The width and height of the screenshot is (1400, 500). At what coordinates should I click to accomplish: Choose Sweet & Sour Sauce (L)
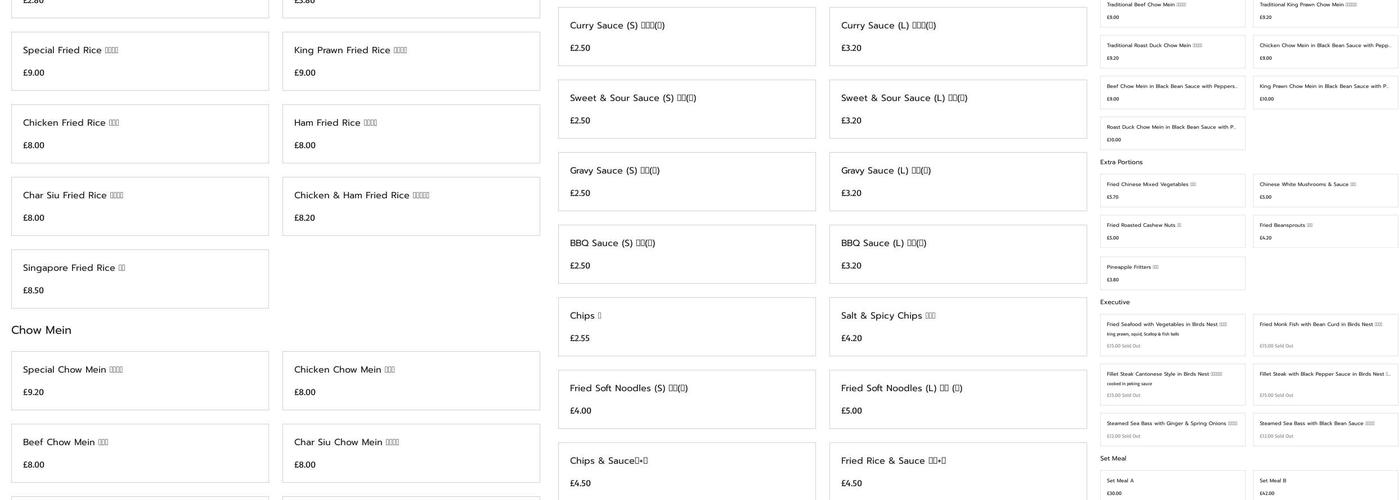click(x=958, y=109)
